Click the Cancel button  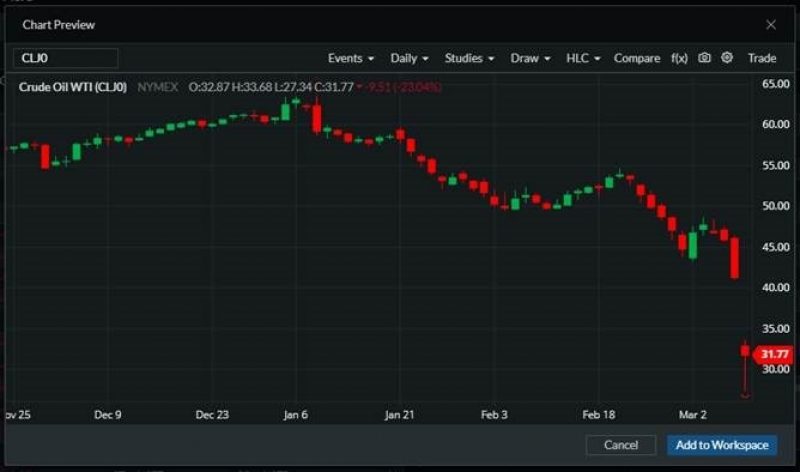[x=621, y=445]
